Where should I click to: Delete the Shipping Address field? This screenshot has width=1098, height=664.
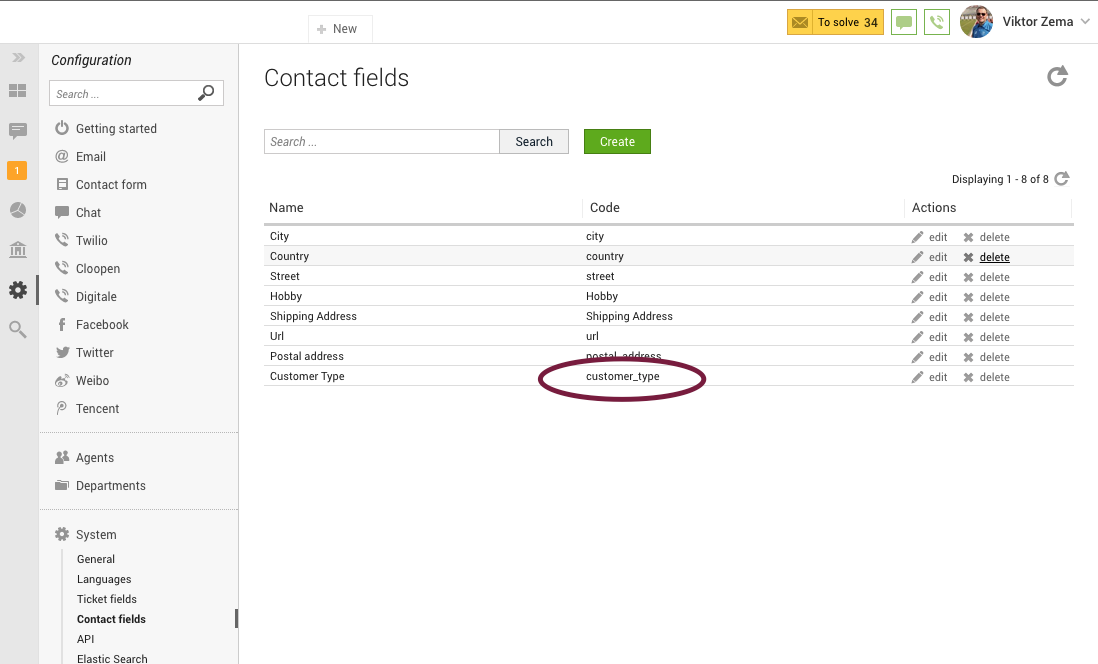(986, 317)
